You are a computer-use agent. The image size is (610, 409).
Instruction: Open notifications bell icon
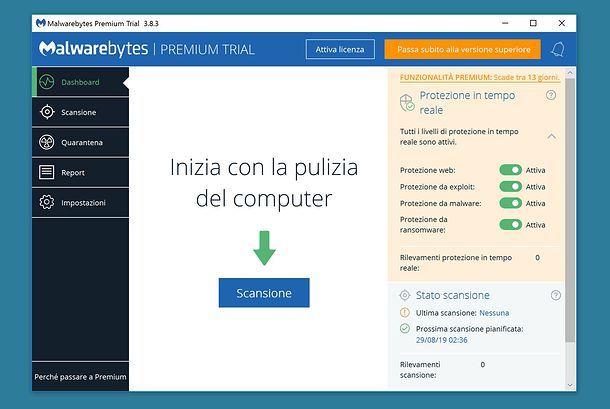pyautogui.click(x=558, y=49)
